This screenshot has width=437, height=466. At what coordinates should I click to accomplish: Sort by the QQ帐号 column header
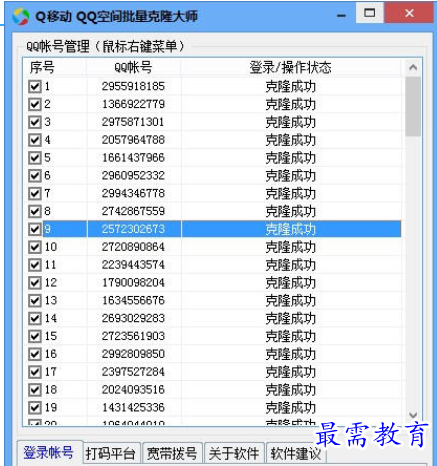click(x=134, y=68)
